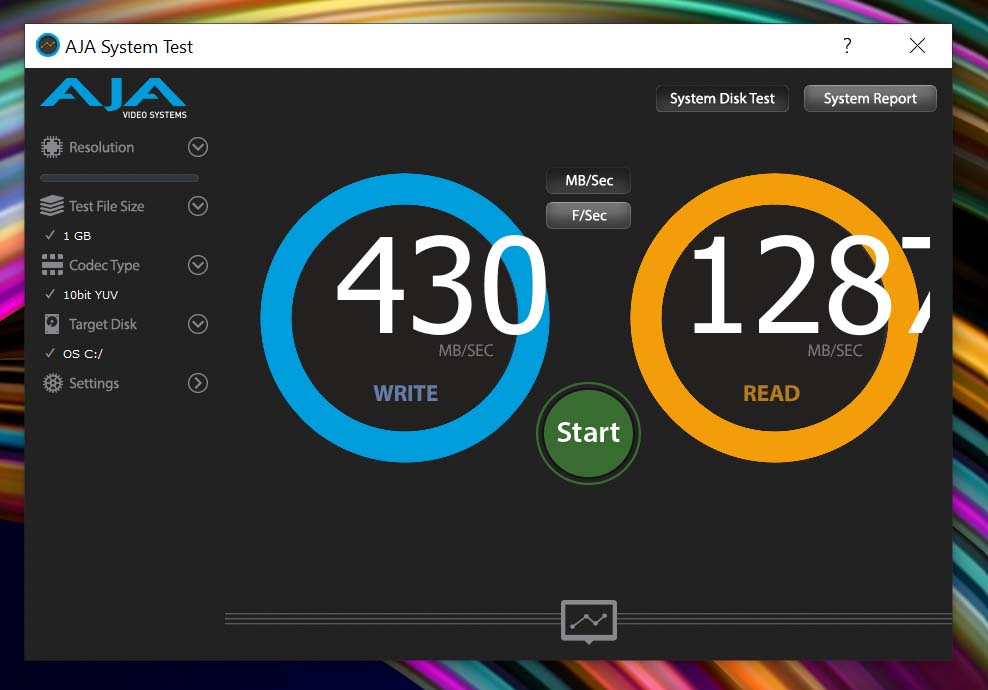Switch units to F/Sec
Screen dimensions: 988x690
589,216
